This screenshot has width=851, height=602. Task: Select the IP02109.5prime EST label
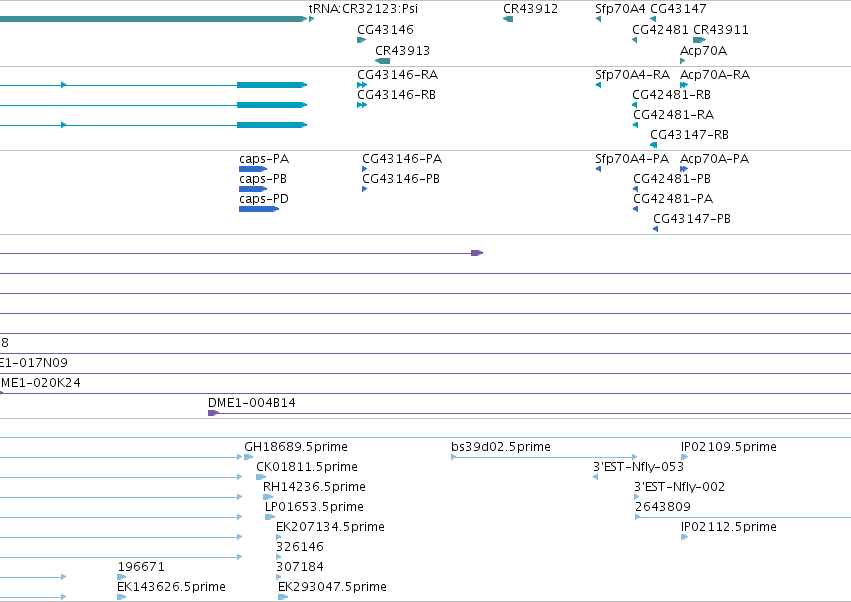click(729, 447)
